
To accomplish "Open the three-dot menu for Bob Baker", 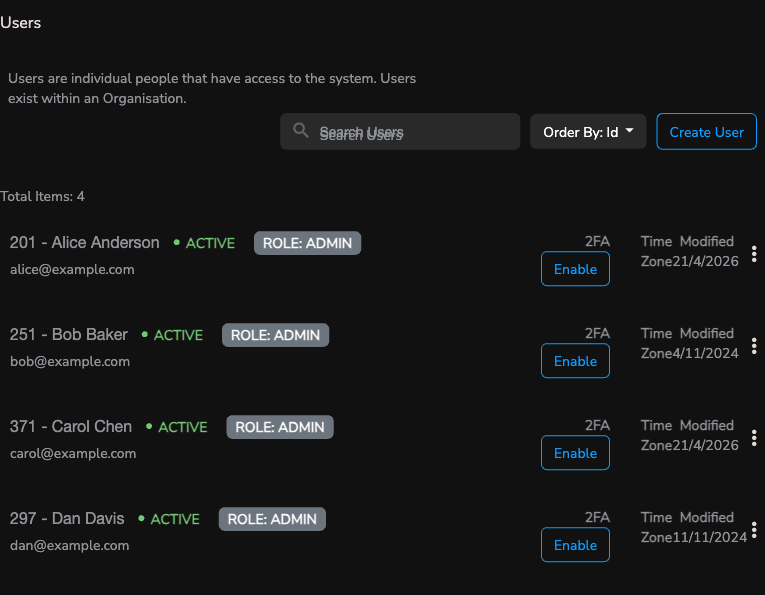I will click(754, 346).
